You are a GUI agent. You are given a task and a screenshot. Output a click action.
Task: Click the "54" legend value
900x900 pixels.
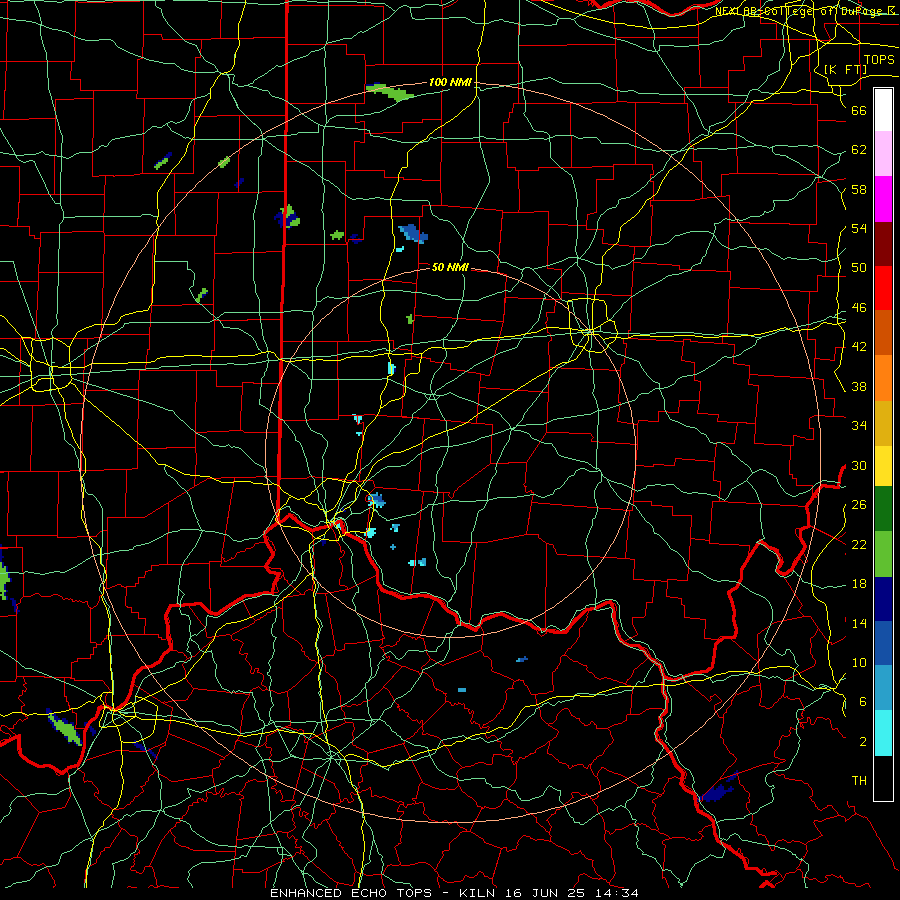(859, 228)
